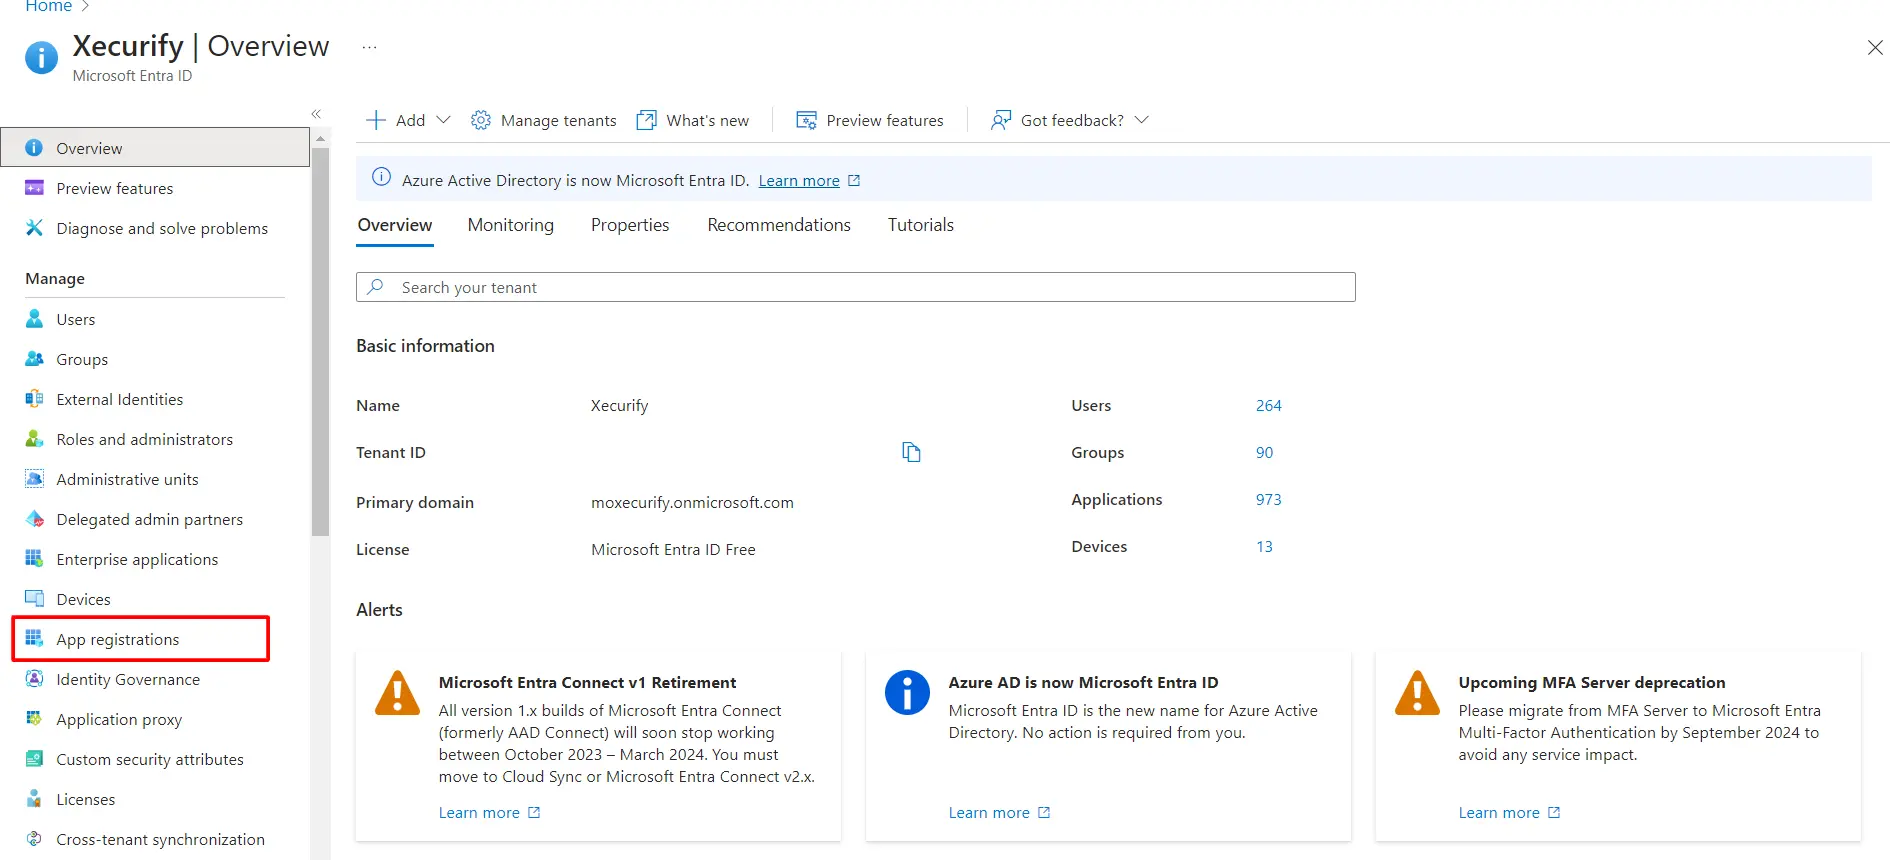Click the Search your tenant field

point(856,287)
